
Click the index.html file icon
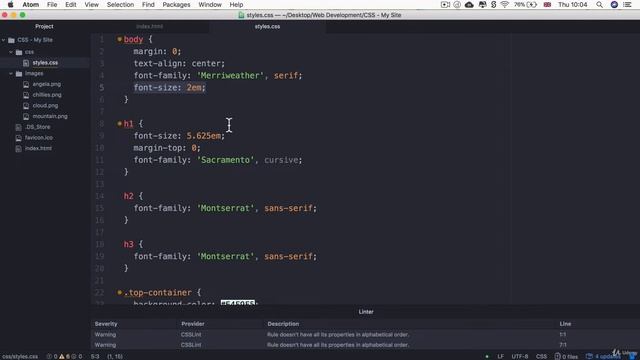18,149
